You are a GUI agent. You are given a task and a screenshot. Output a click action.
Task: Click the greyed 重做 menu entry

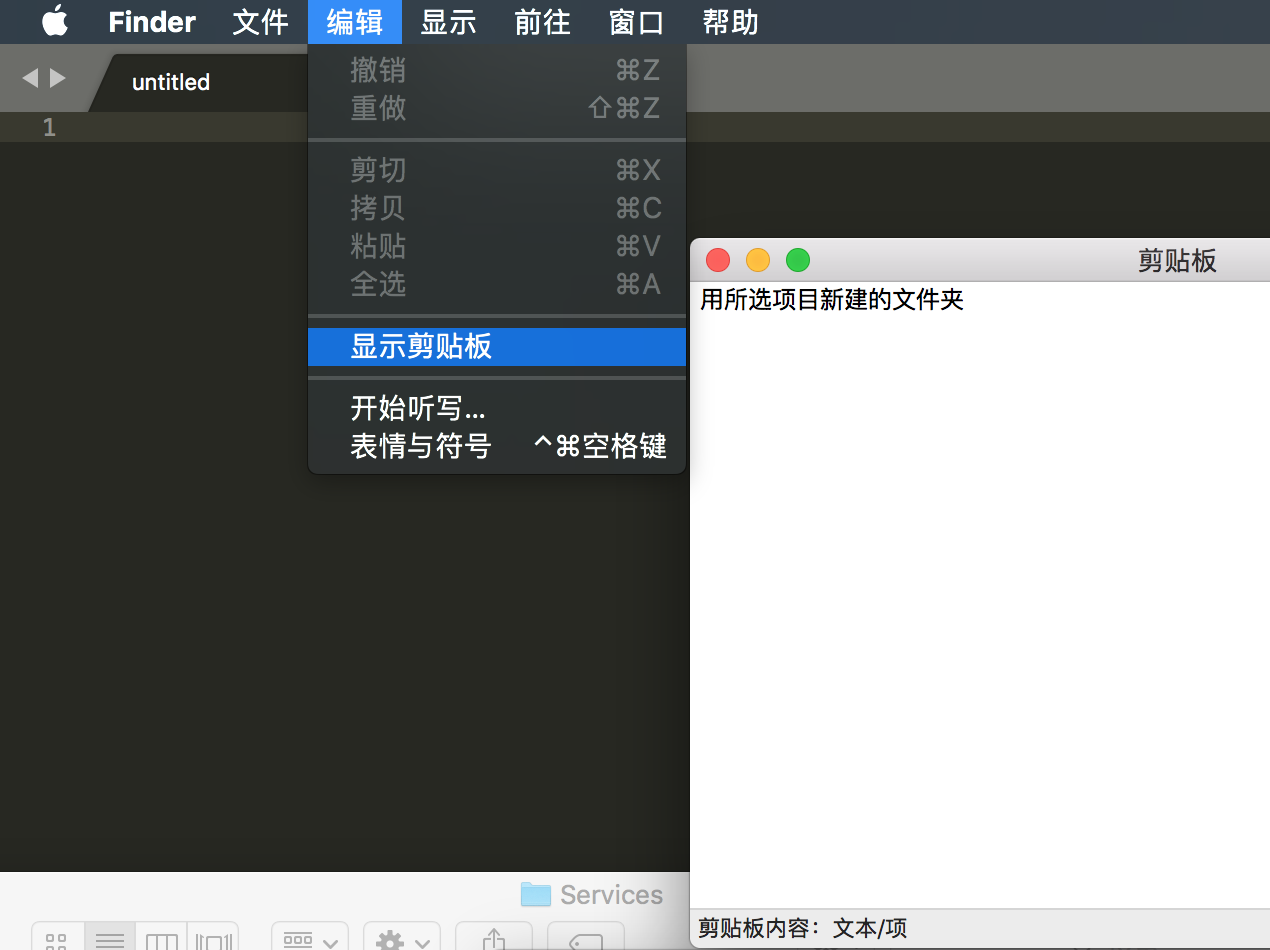(x=497, y=108)
